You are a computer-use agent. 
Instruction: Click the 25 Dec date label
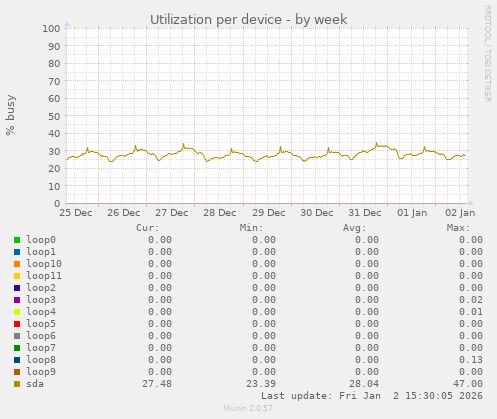[76, 213]
